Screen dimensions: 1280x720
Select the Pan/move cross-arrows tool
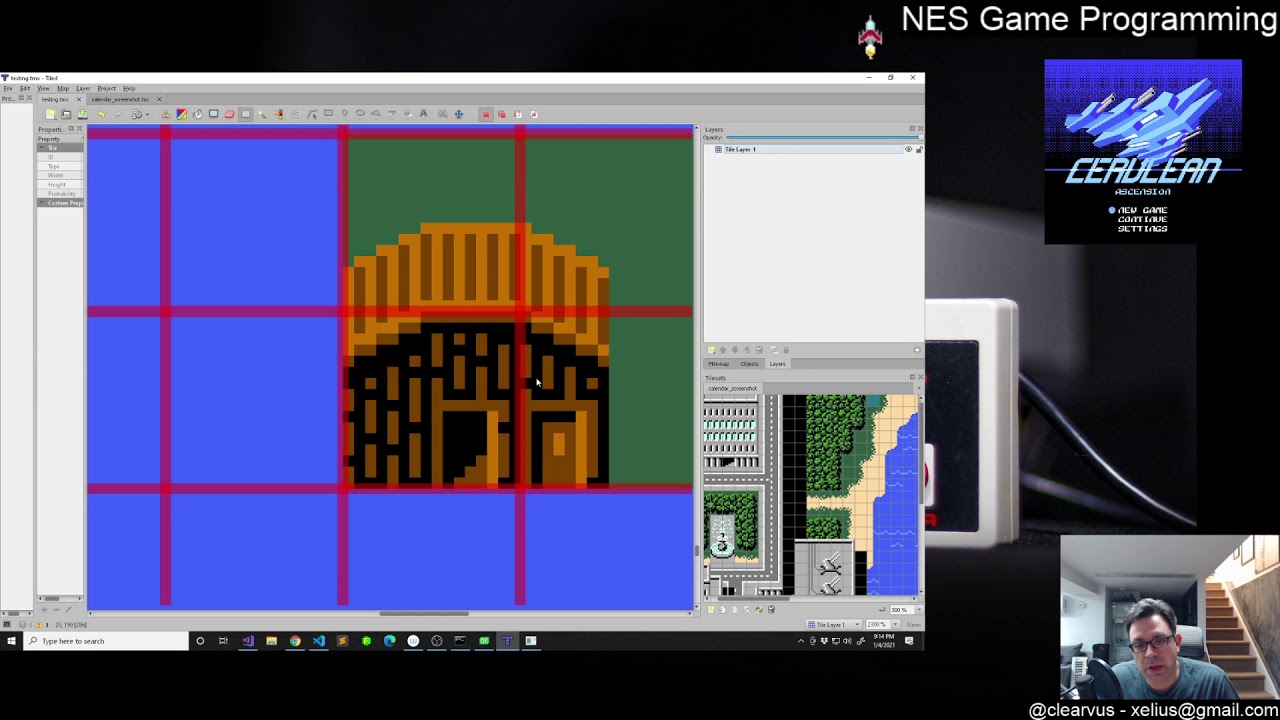[x=459, y=114]
